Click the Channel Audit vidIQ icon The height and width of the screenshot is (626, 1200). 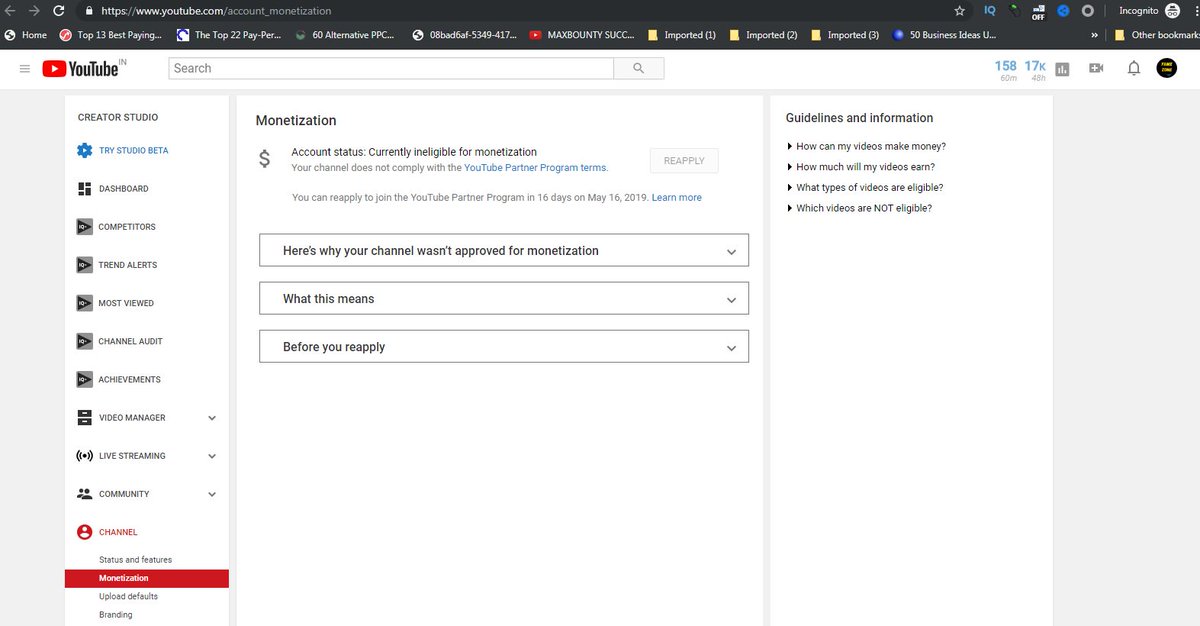pos(85,341)
